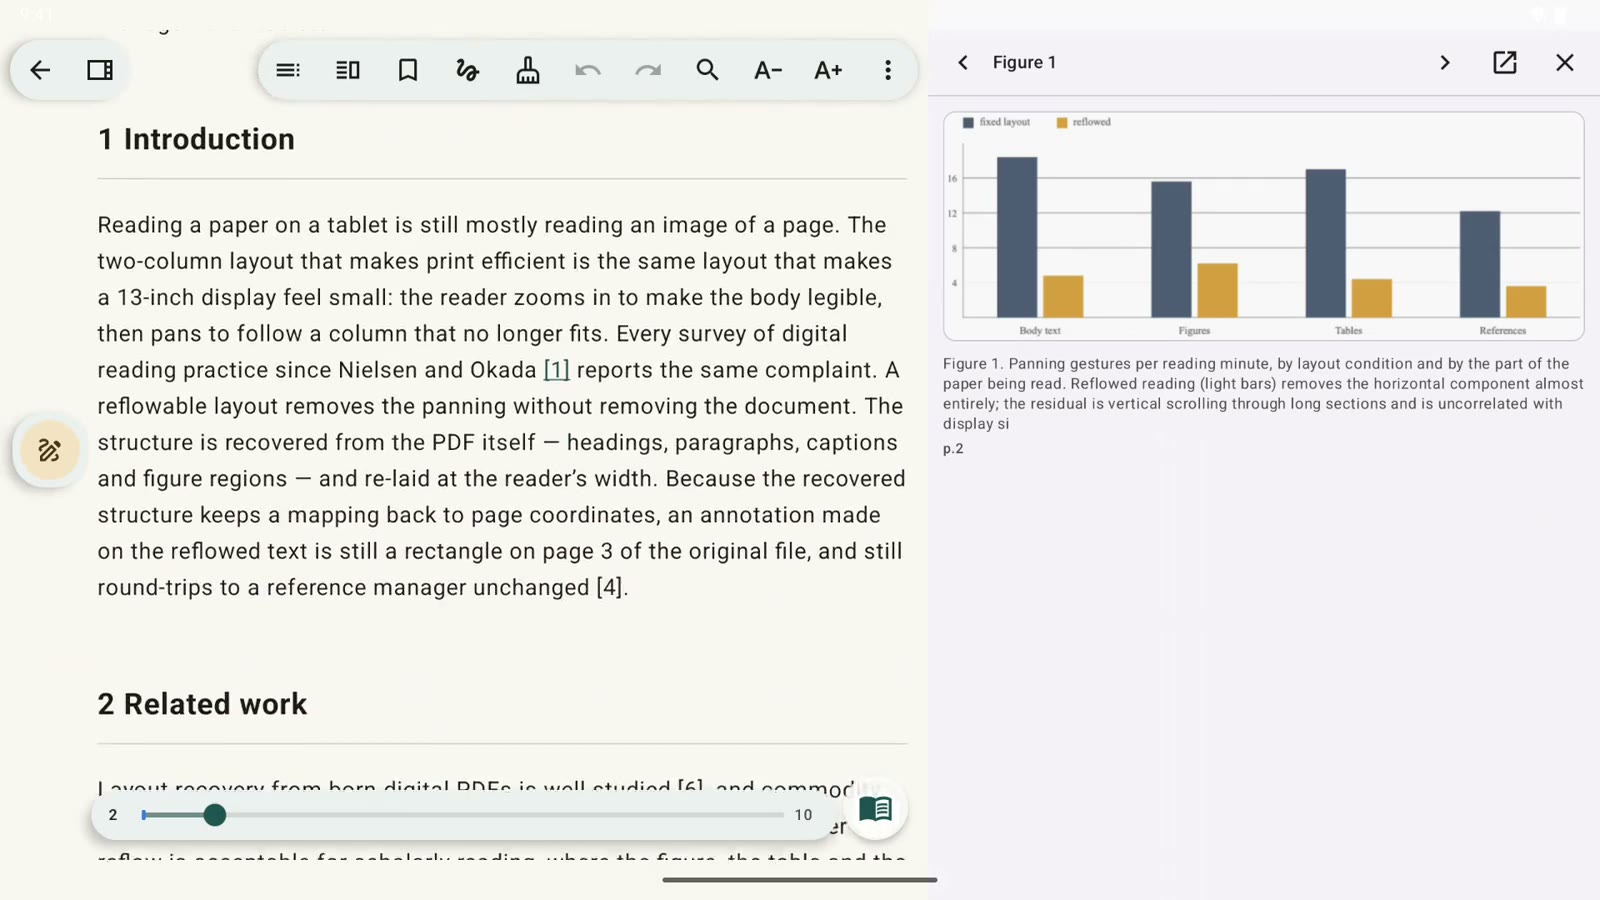This screenshot has width=1600, height=900.
Task: Click the 'reflowed' legend entry
Action: coord(1084,122)
